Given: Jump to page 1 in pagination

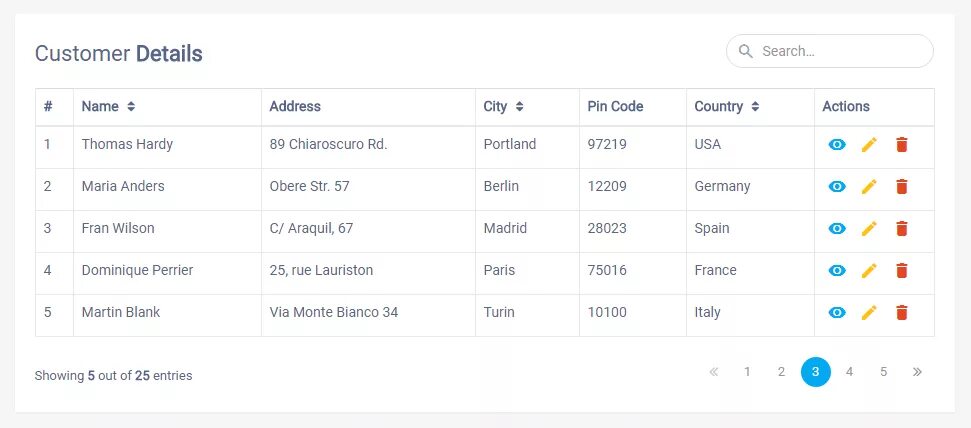Looking at the screenshot, I should 747,372.
